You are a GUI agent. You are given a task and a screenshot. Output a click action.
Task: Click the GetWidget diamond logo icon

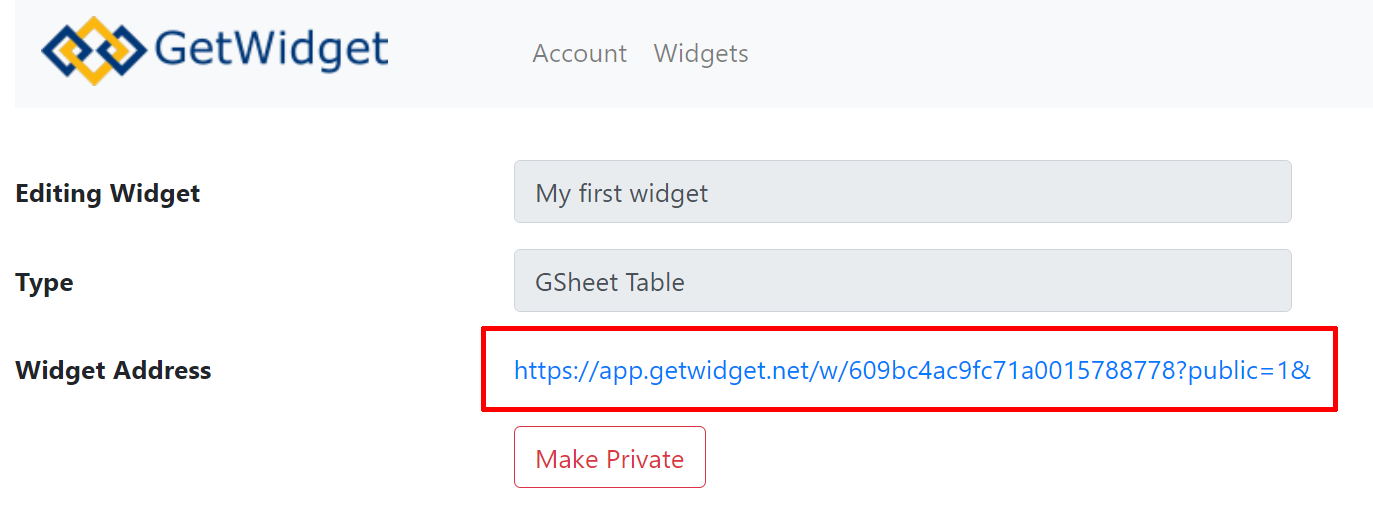pos(93,50)
